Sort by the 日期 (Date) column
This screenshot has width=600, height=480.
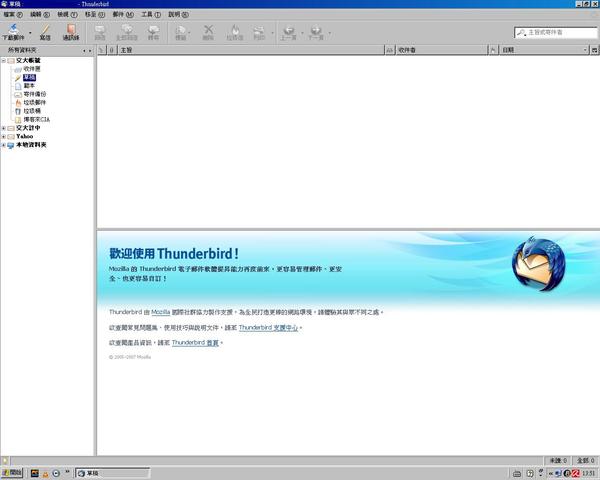tap(544, 50)
